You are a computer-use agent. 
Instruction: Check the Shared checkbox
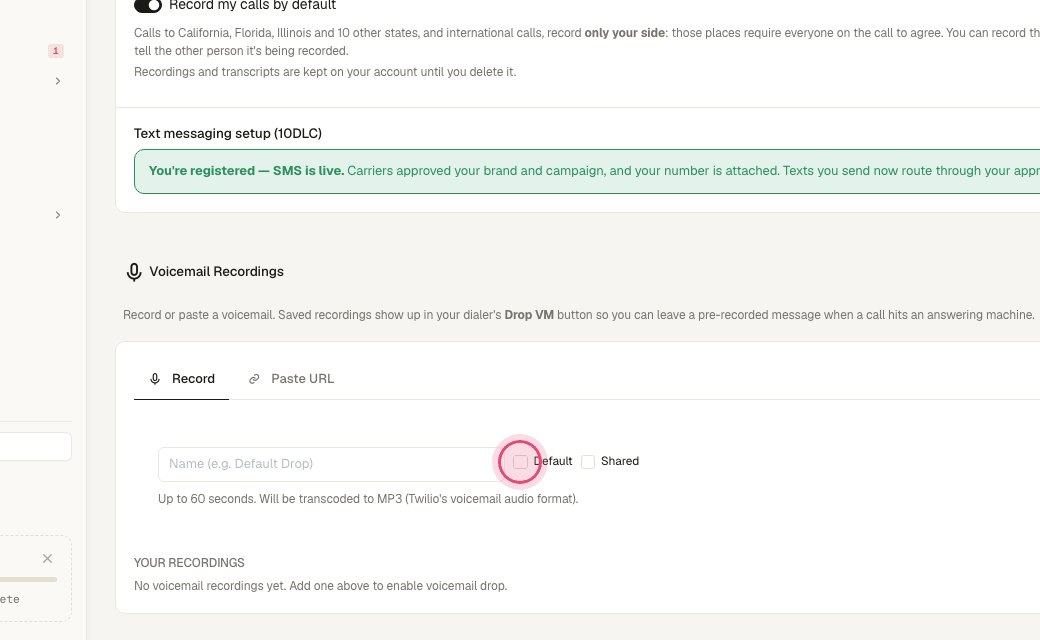(588, 462)
